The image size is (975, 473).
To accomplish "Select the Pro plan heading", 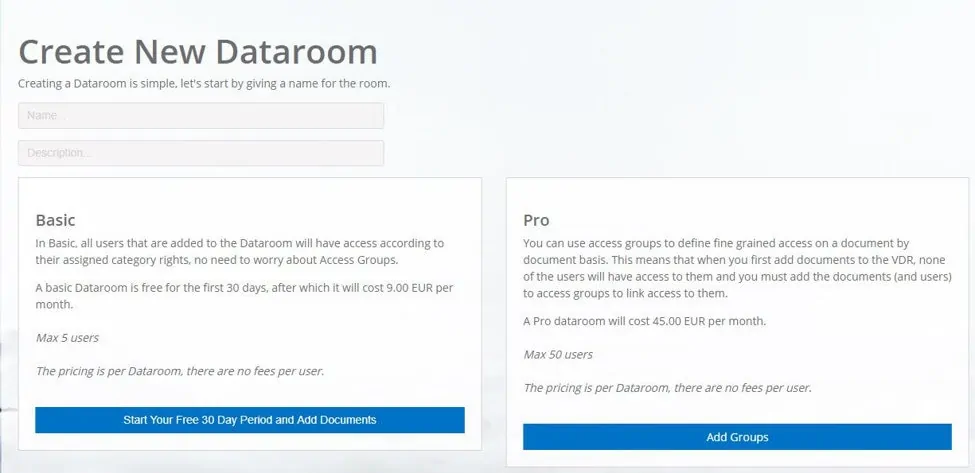I will (x=536, y=220).
